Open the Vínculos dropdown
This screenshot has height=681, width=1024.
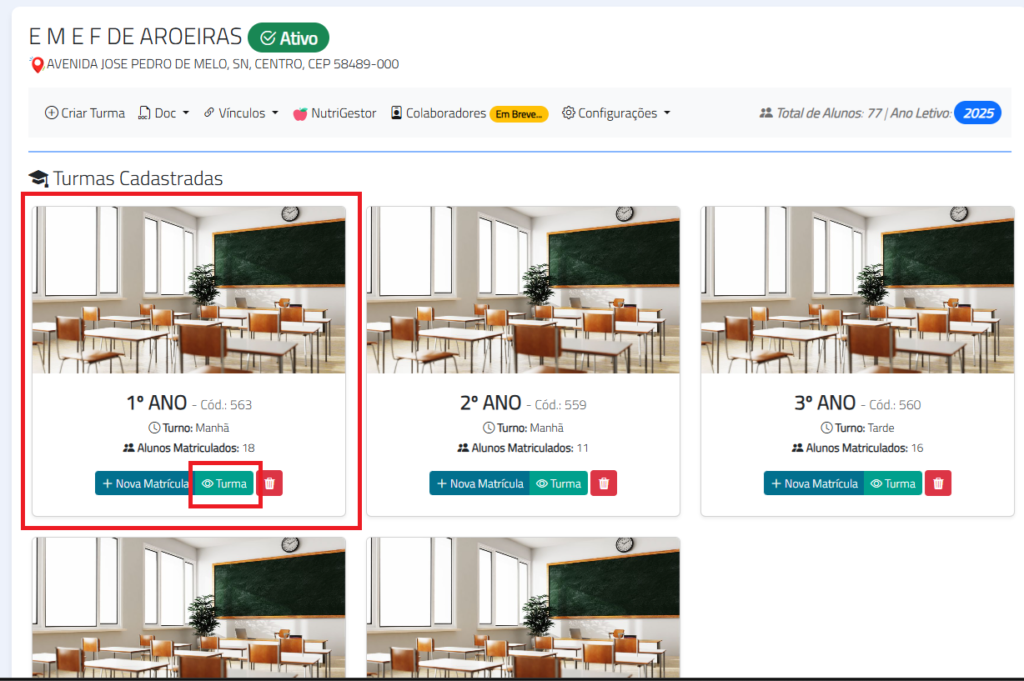pyautogui.click(x=241, y=113)
